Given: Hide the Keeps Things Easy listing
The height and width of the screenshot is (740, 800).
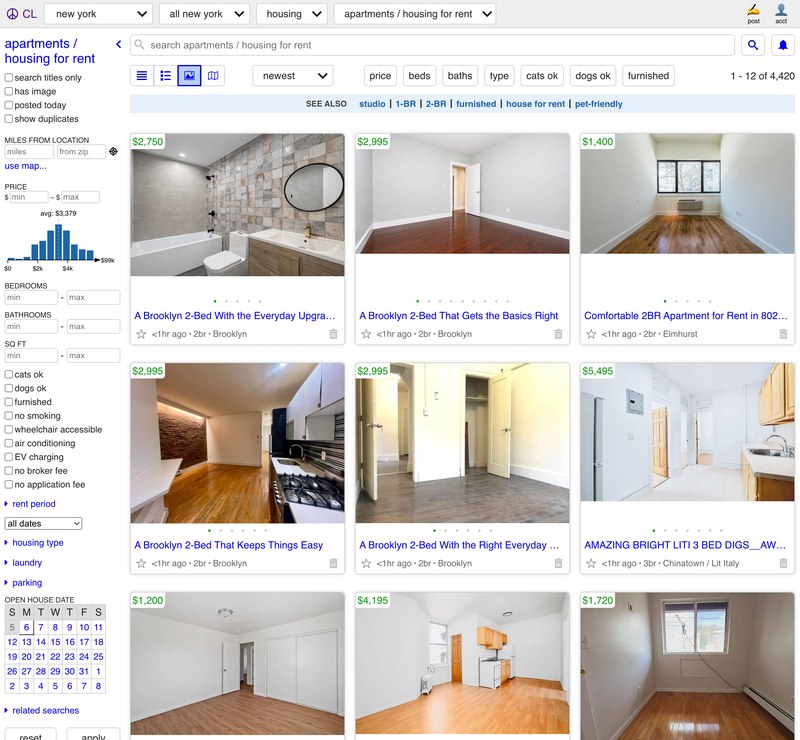Looking at the screenshot, I should pos(333,563).
